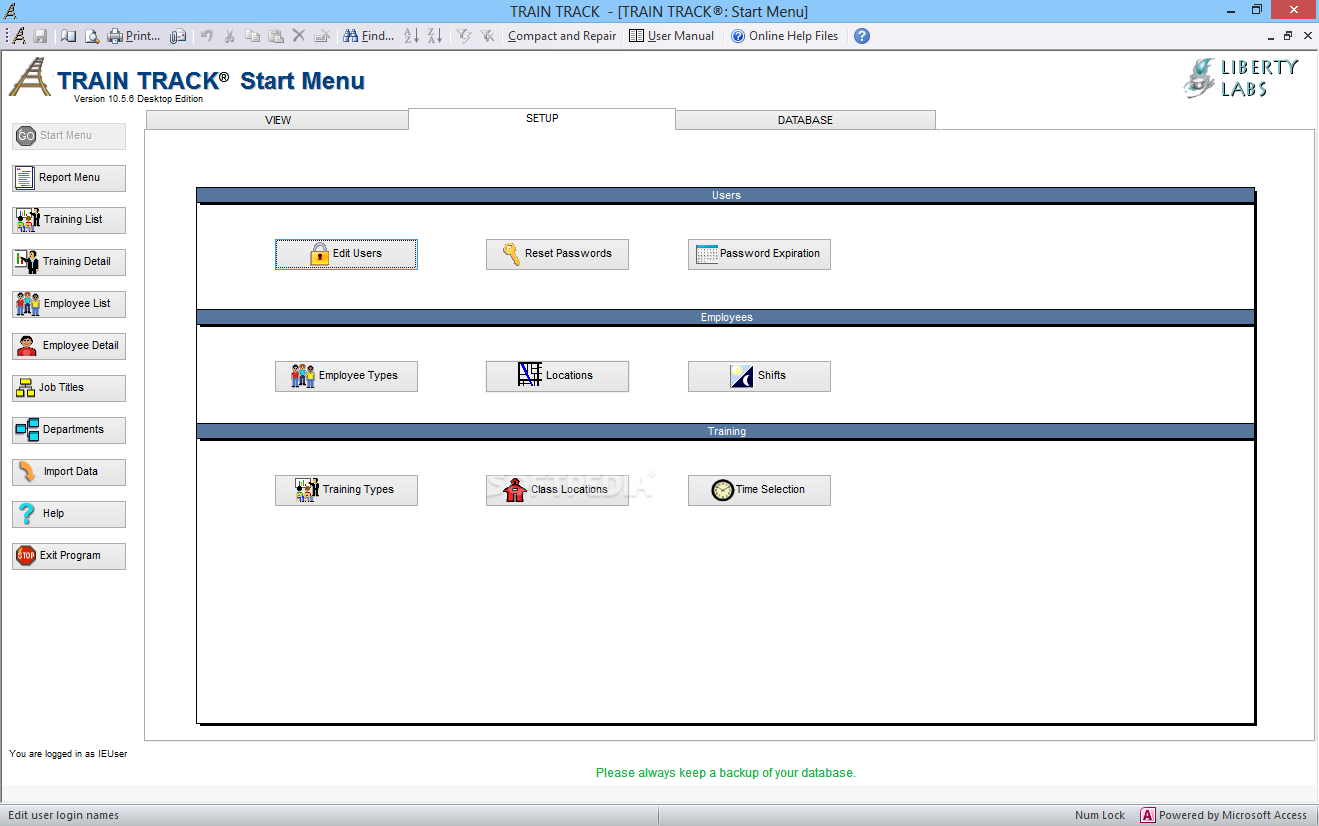Image resolution: width=1319 pixels, height=826 pixels.
Task: Click the Help sidebar button
Action: [x=69, y=514]
